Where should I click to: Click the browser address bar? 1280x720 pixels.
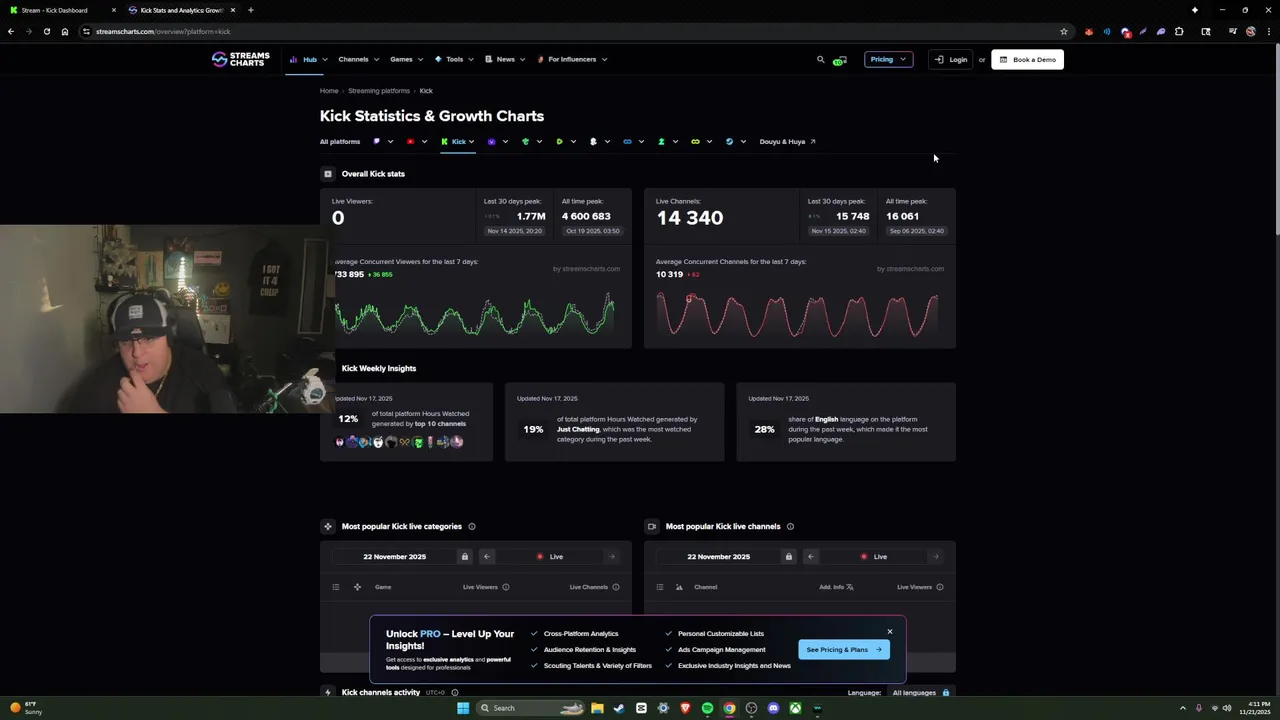pos(570,31)
